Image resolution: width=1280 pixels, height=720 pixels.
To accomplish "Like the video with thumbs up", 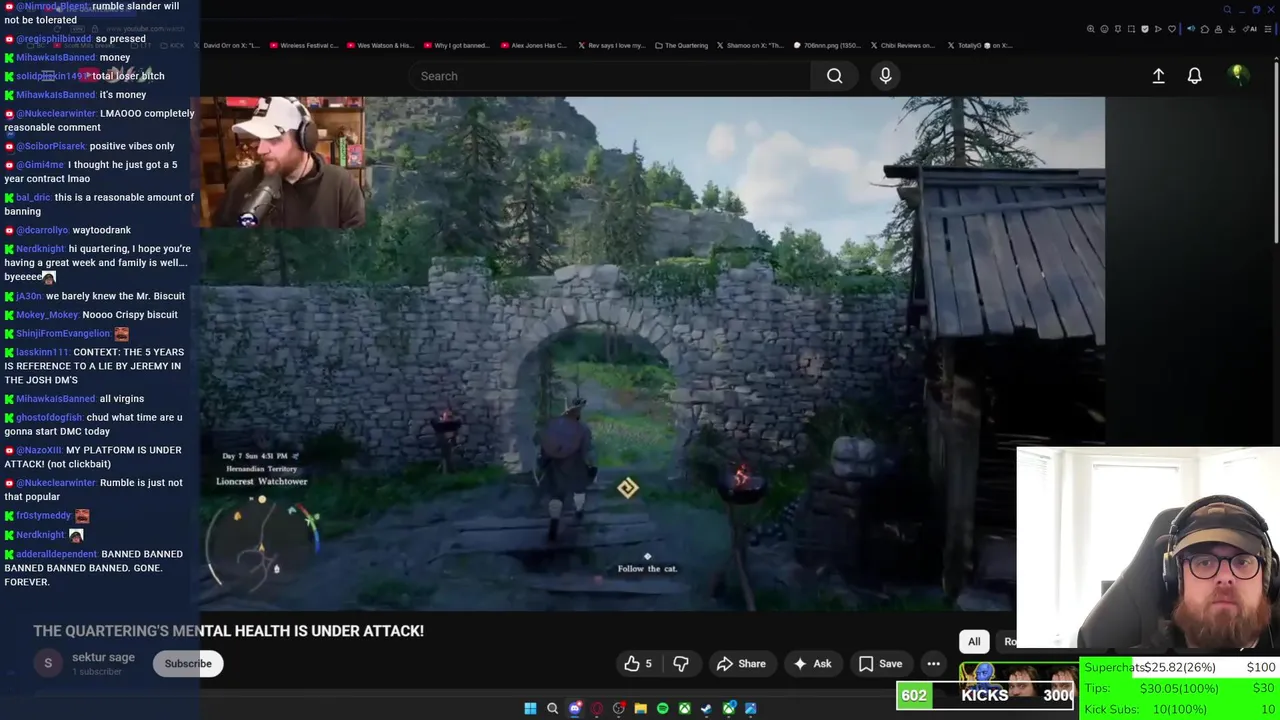I will [x=638, y=664].
